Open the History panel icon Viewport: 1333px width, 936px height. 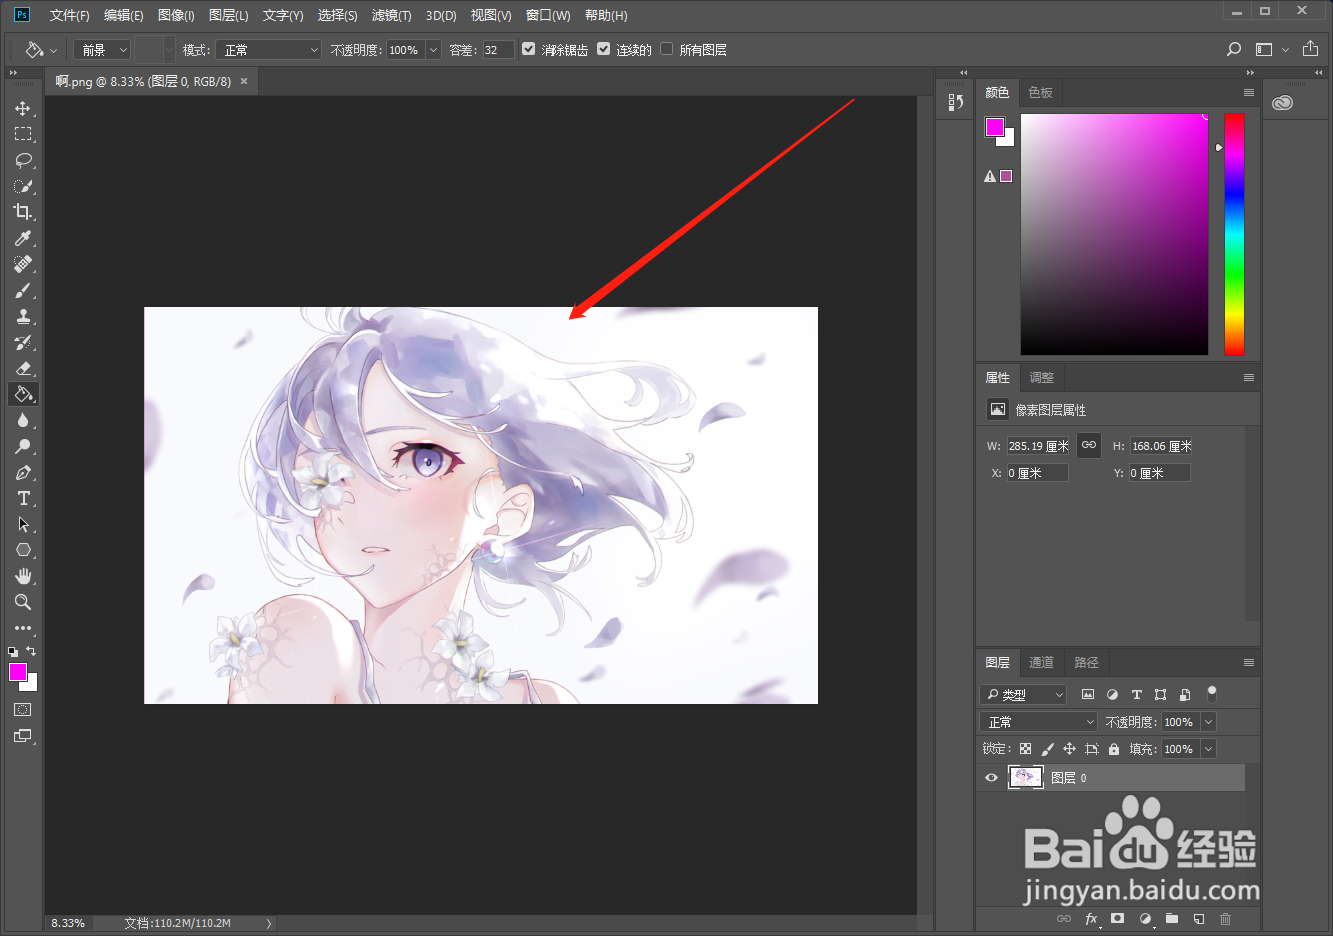point(955,102)
